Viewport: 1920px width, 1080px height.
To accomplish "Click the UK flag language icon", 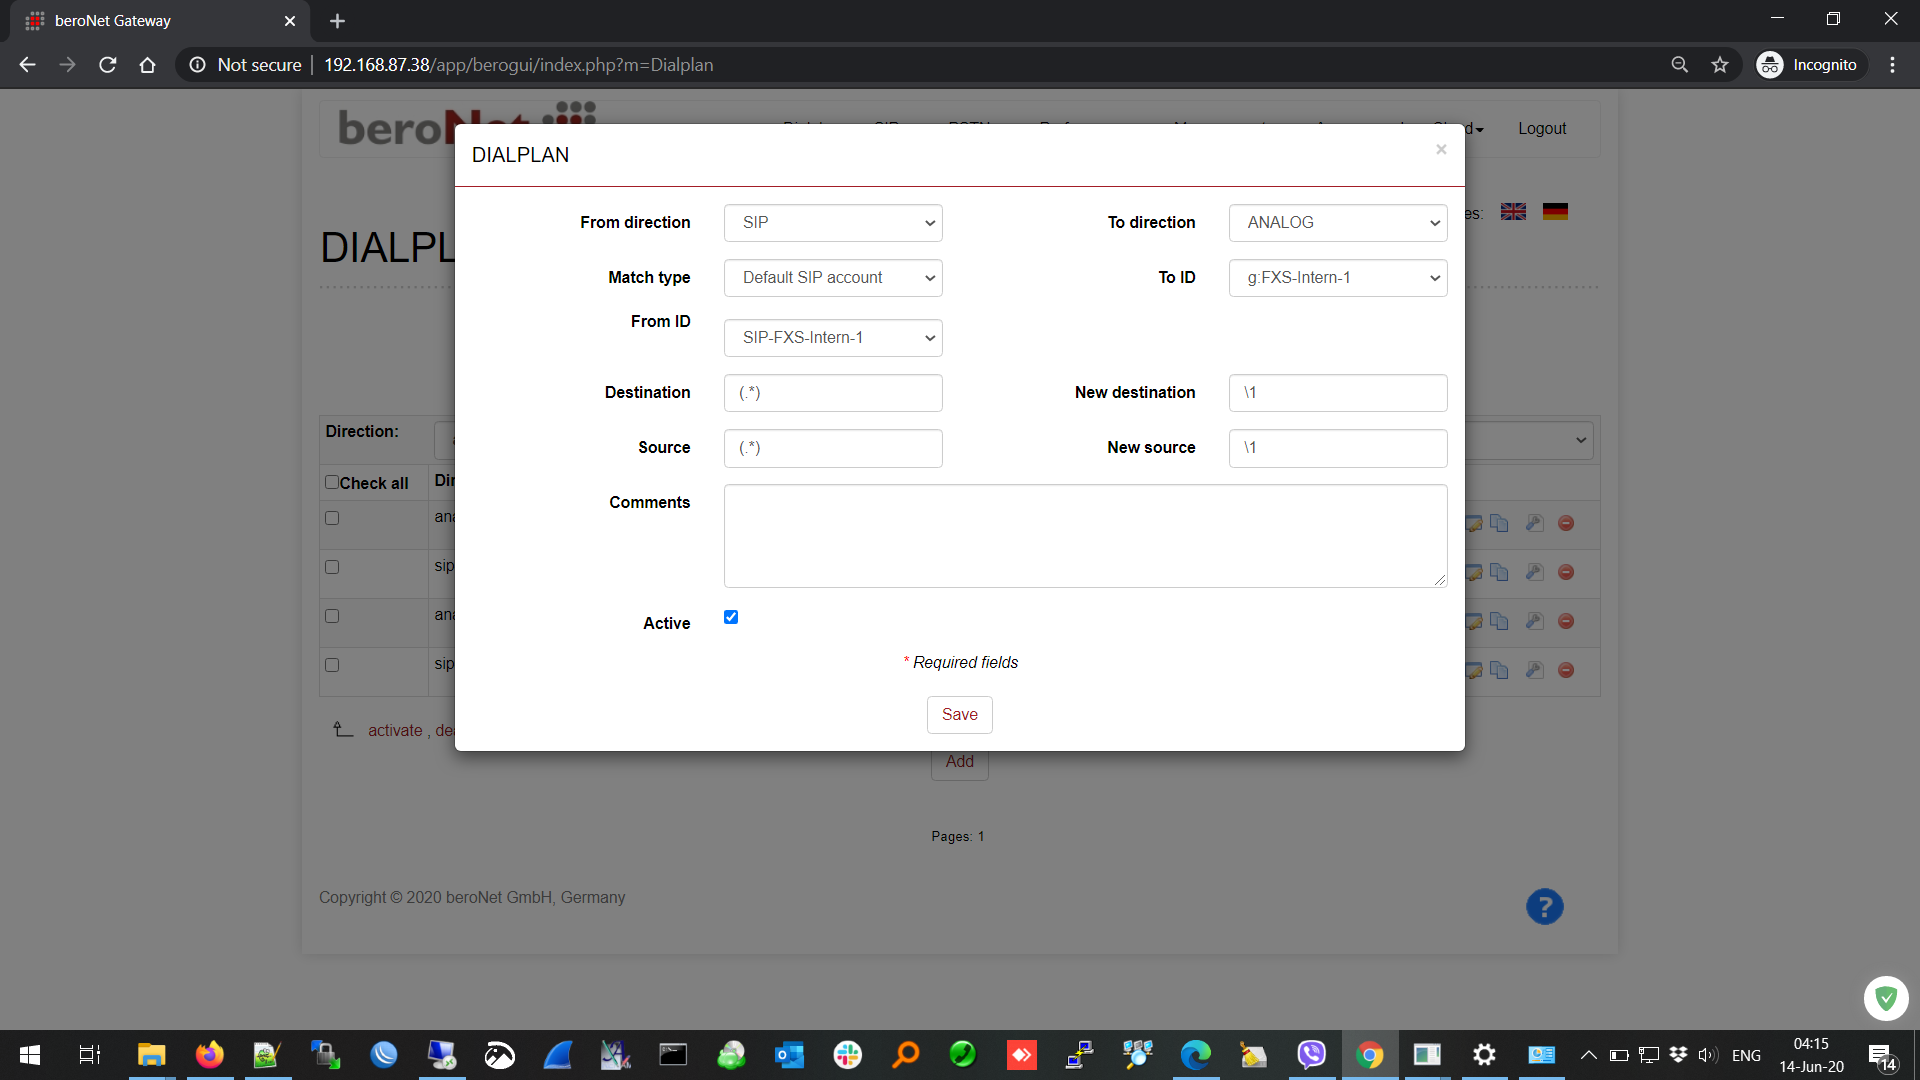I will (x=1513, y=212).
